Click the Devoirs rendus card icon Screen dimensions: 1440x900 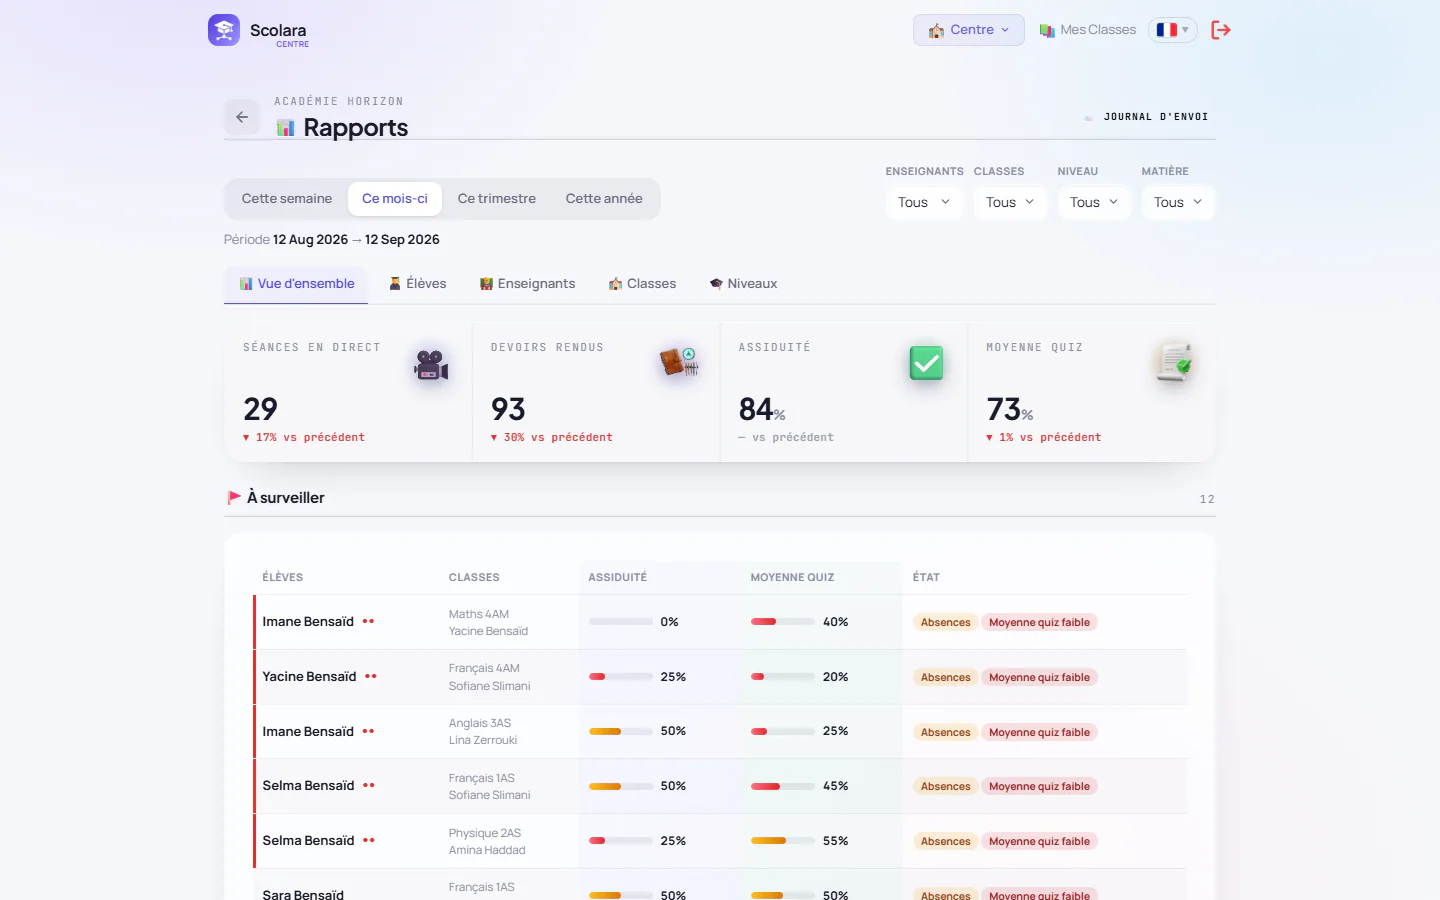coord(678,362)
